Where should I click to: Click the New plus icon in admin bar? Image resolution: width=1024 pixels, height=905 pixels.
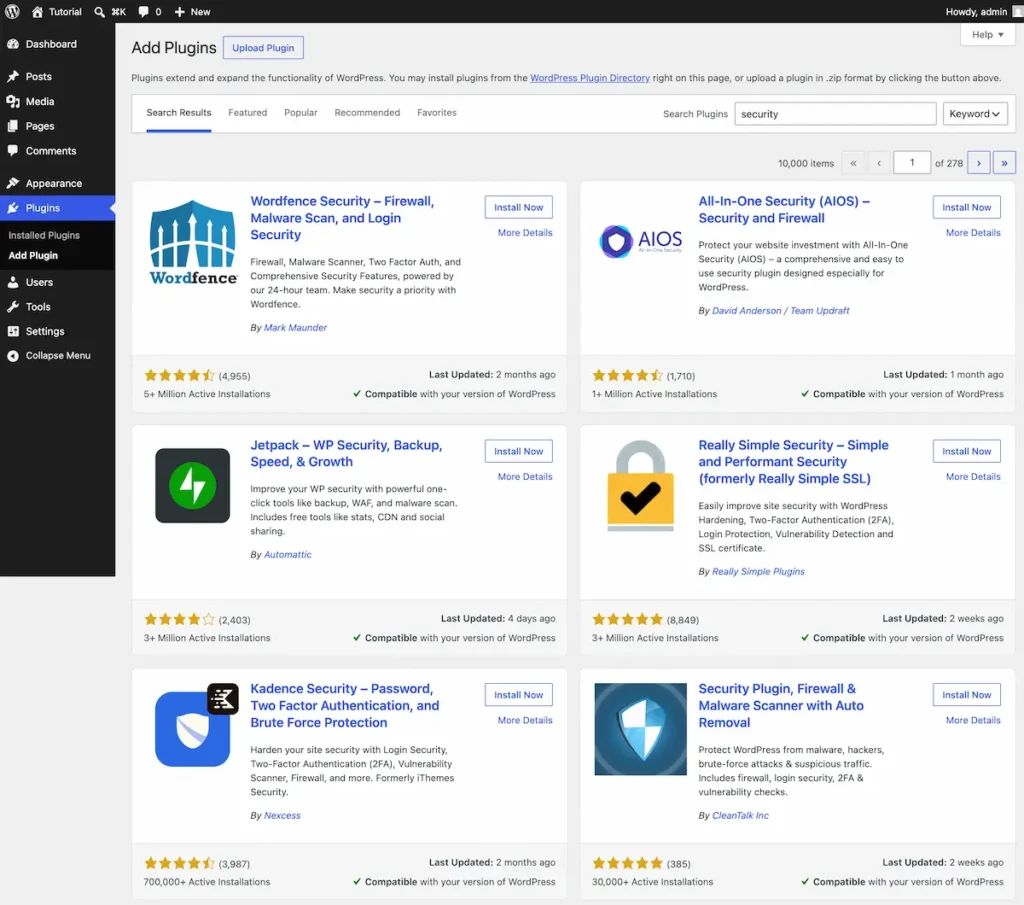[x=180, y=12]
